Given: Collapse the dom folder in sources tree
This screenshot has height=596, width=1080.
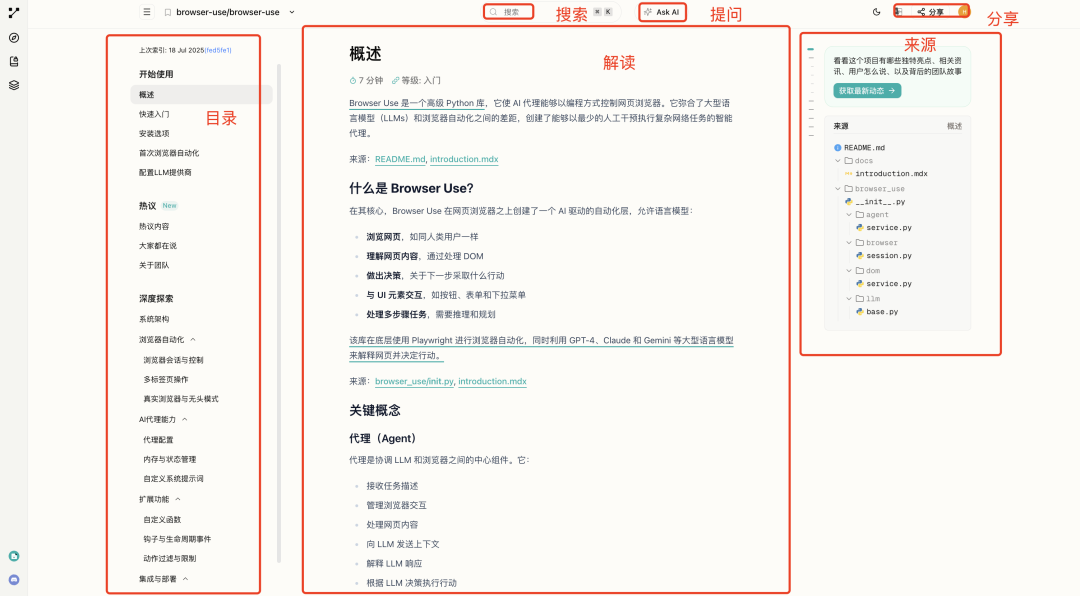Looking at the screenshot, I should pos(849,271).
